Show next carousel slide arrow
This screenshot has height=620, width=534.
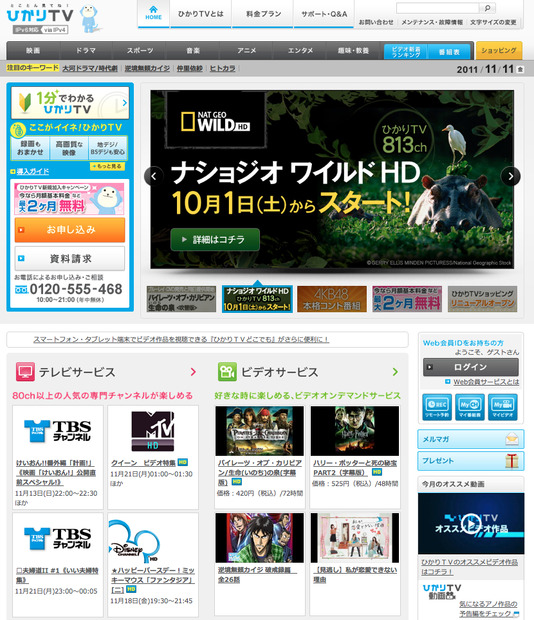tap(511, 176)
